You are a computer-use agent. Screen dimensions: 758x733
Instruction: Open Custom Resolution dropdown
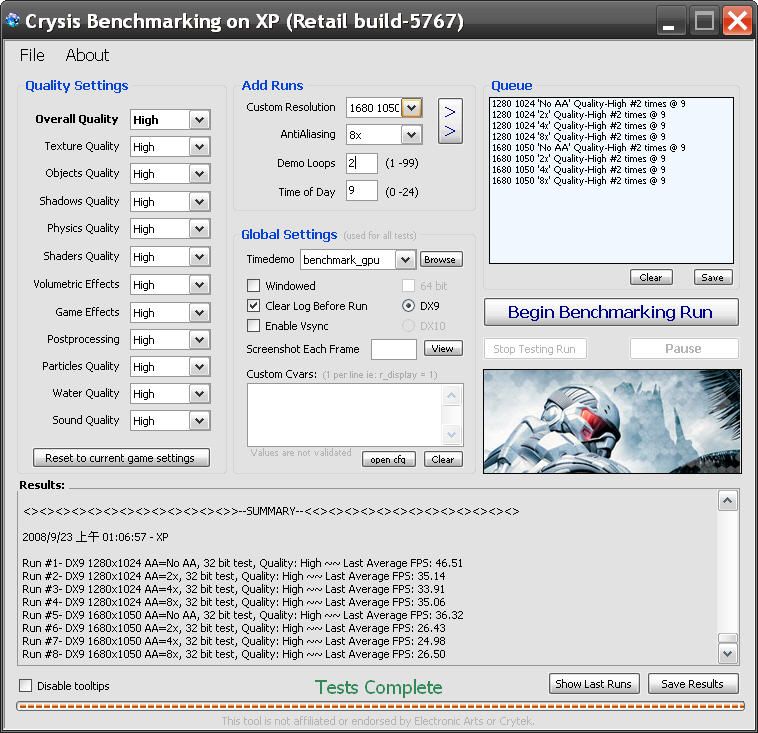411,108
